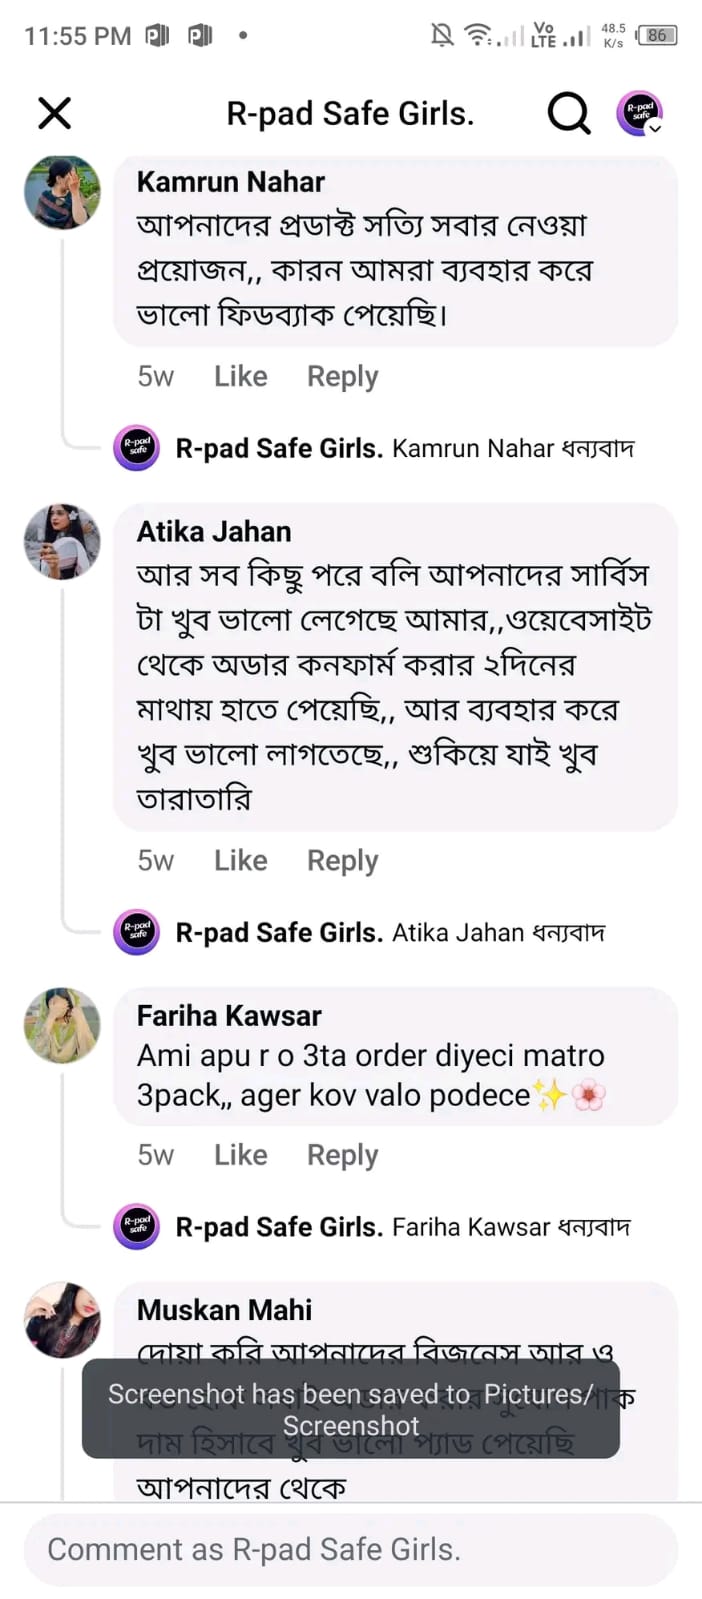Like Kamrun Nahar's comment

coord(240,376)
